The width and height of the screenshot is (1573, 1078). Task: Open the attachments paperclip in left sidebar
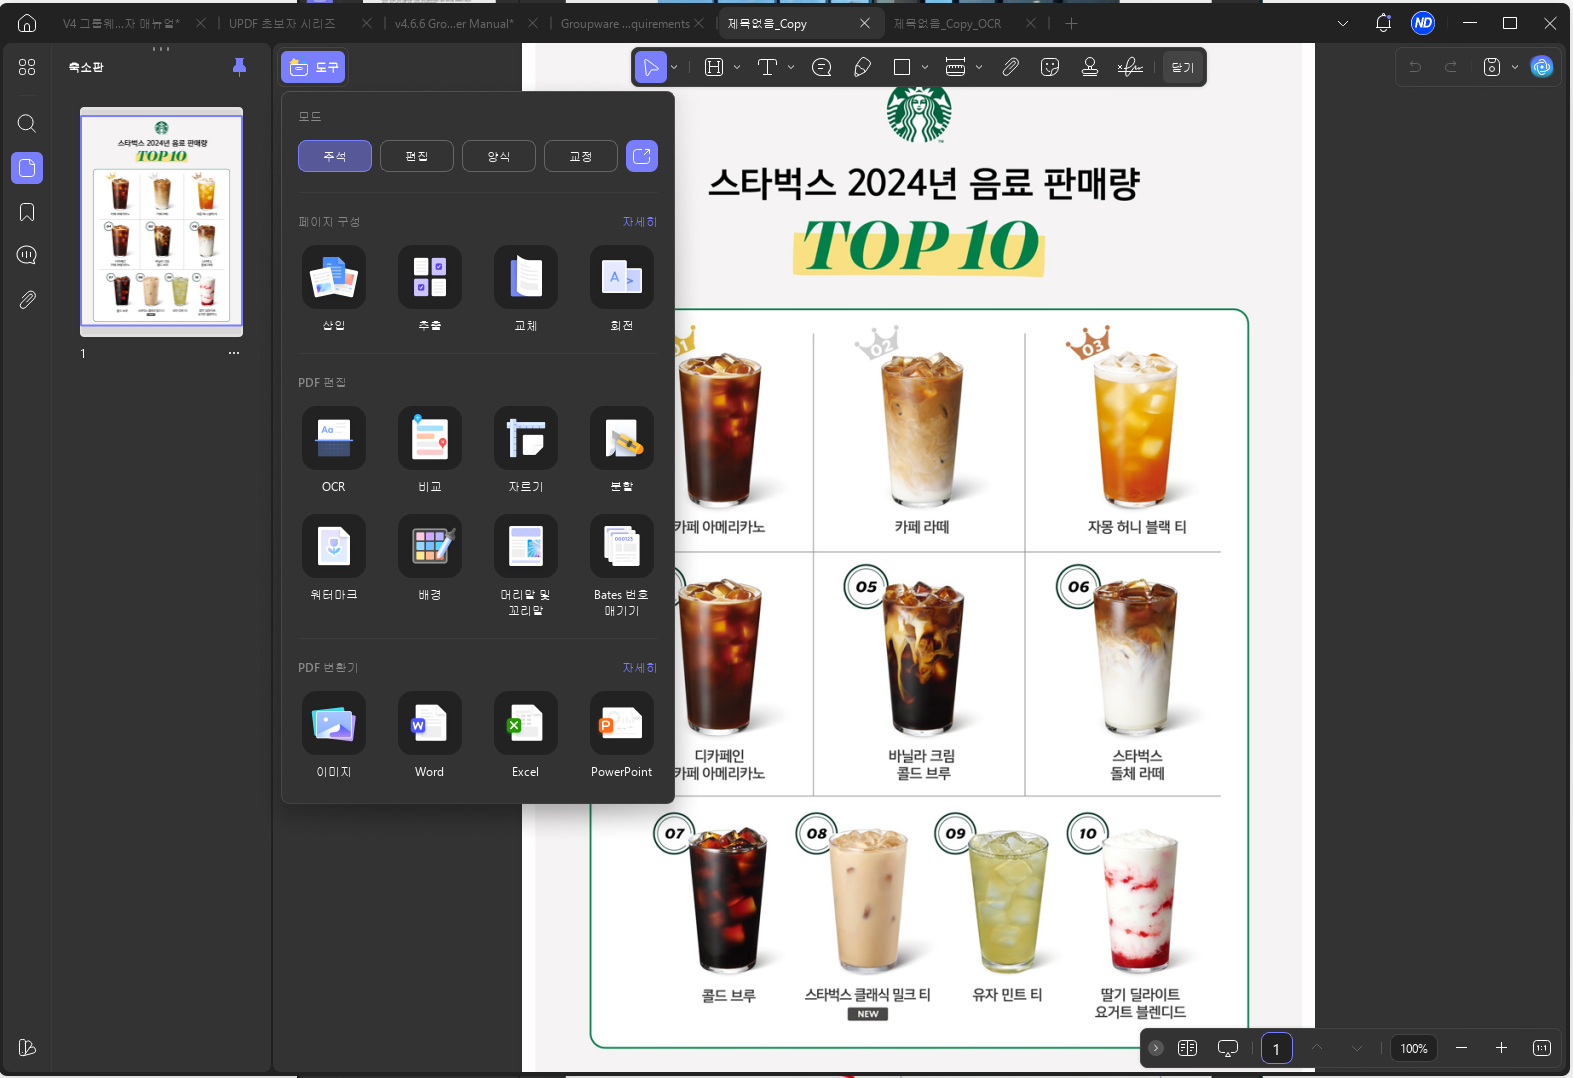pos(27,299)
